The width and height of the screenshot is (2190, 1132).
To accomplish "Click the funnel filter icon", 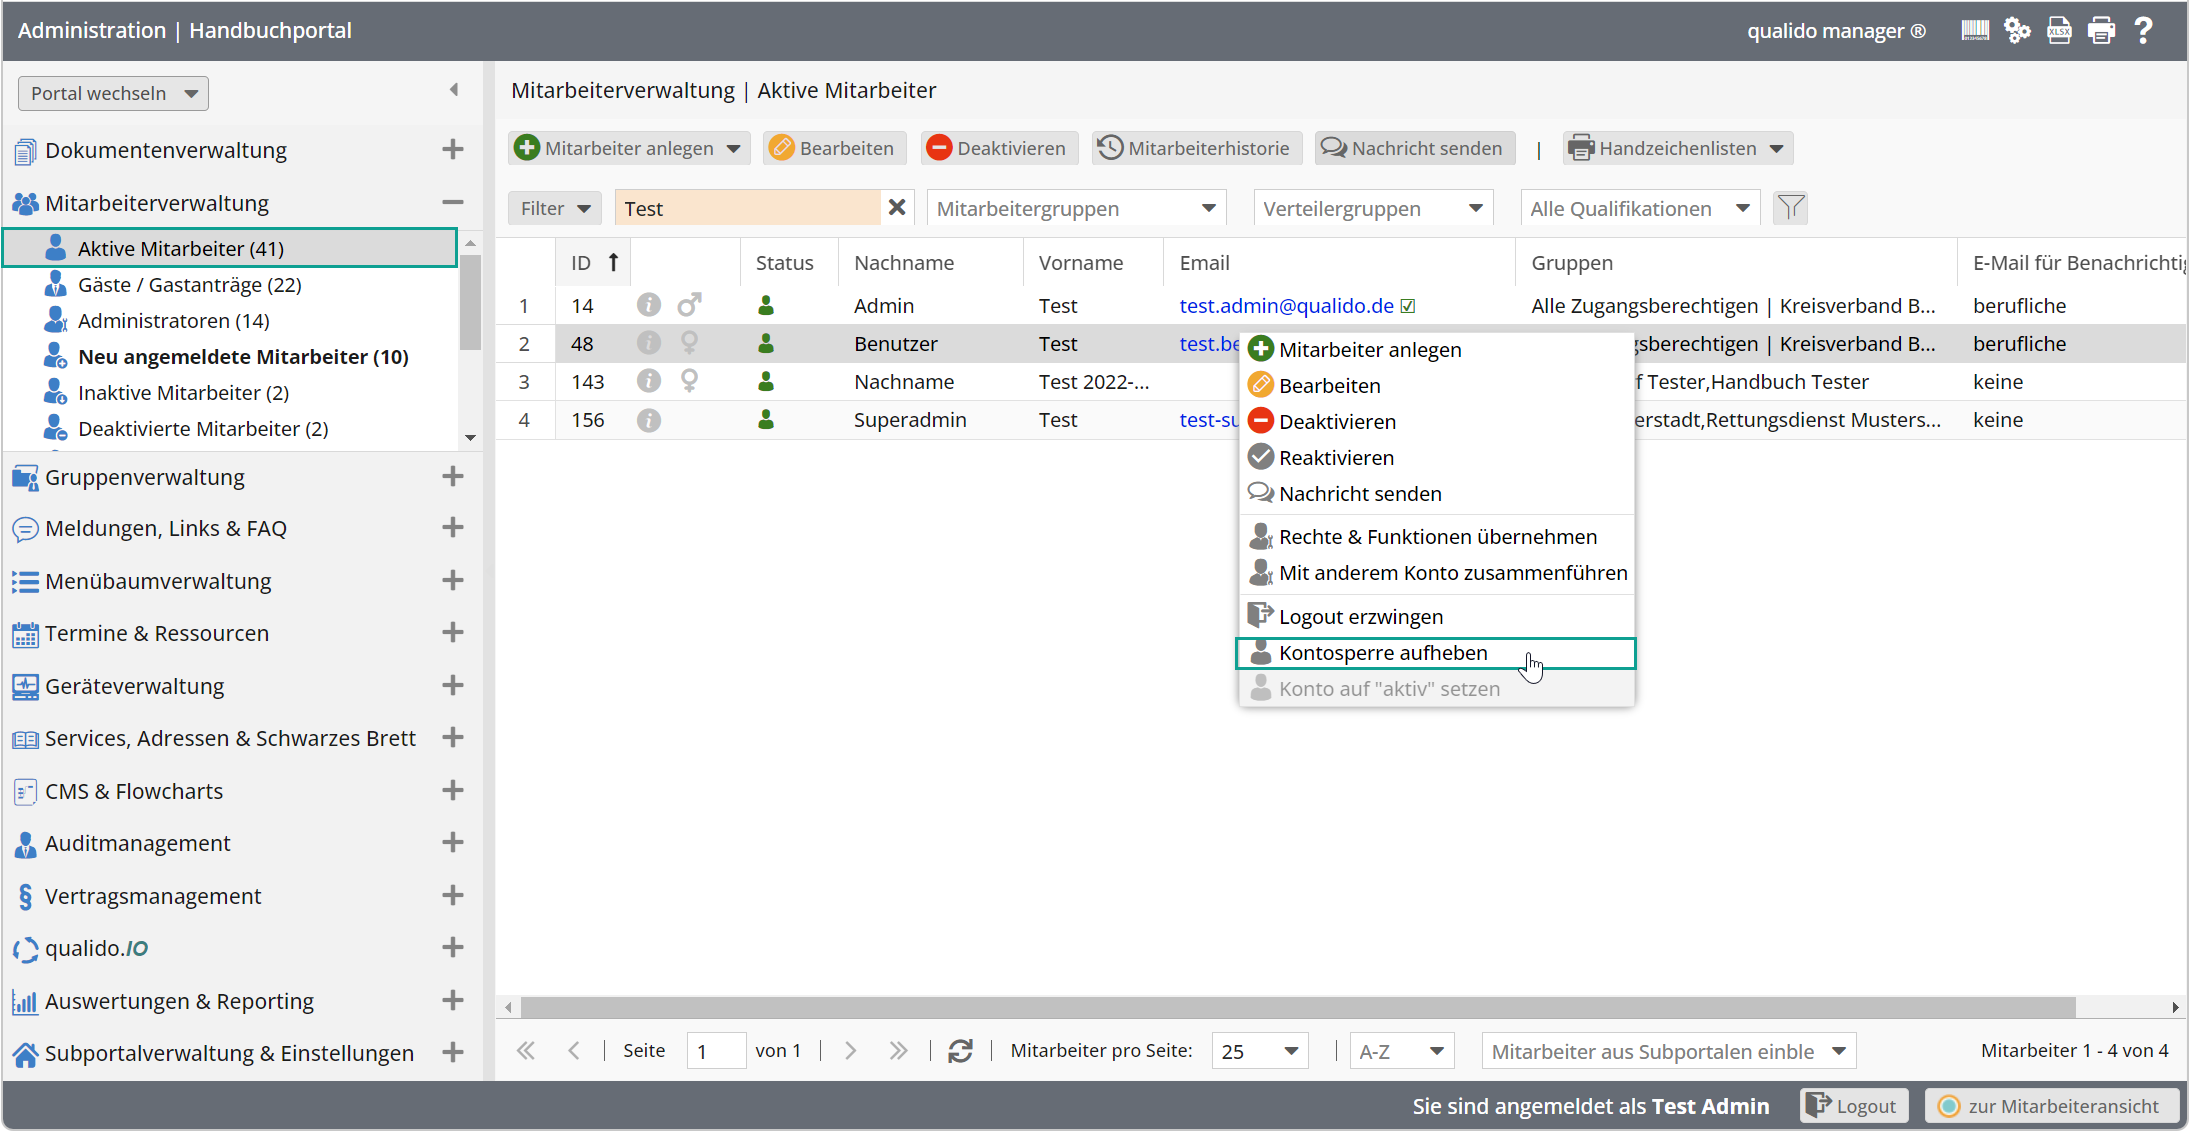I will click(1790, 208).
